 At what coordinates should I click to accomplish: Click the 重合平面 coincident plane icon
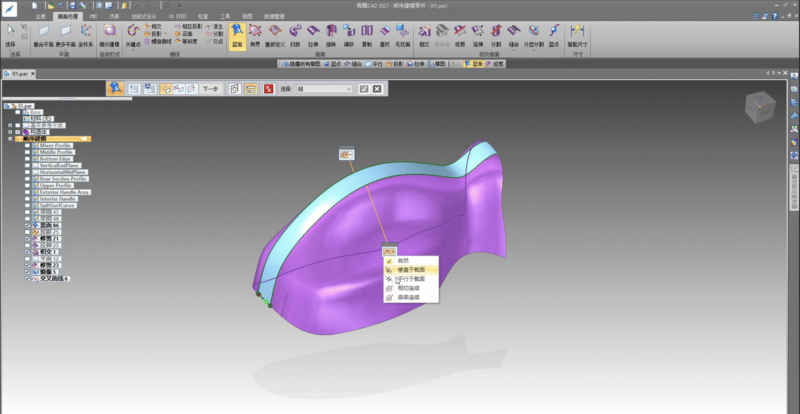click(44, 35)
